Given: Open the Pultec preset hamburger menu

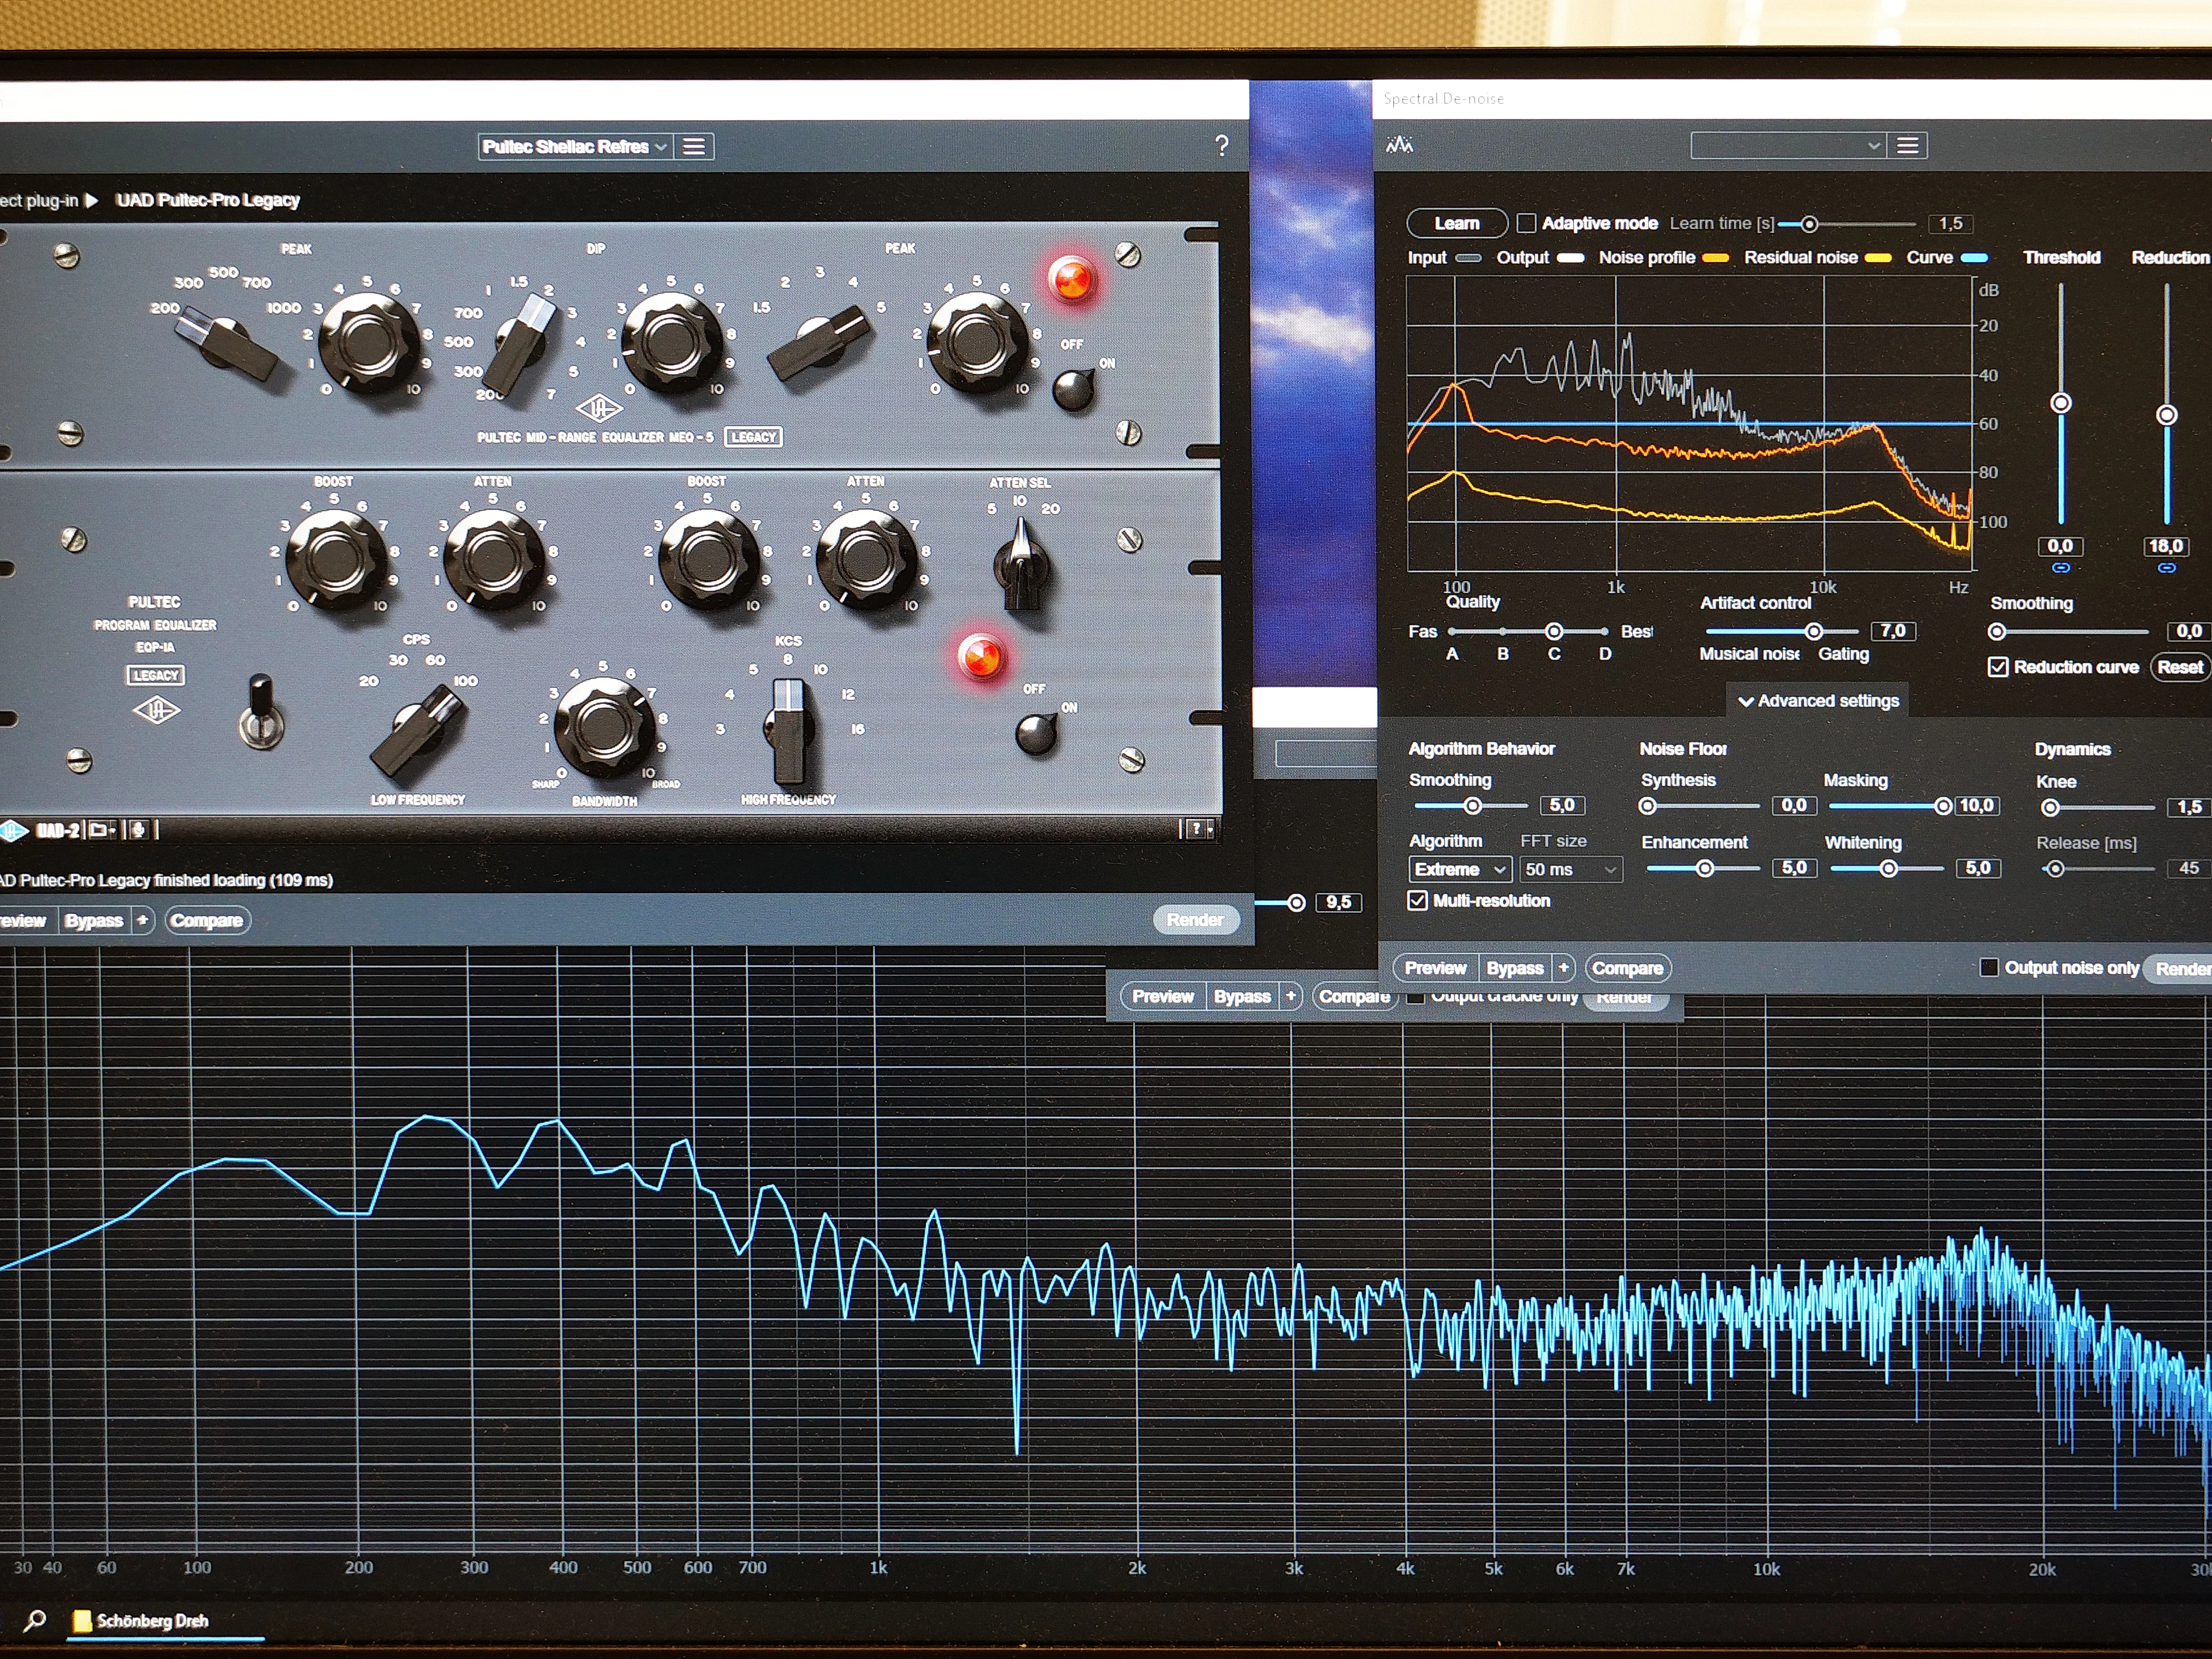Looking at the screenshot, I should [693, 147].
